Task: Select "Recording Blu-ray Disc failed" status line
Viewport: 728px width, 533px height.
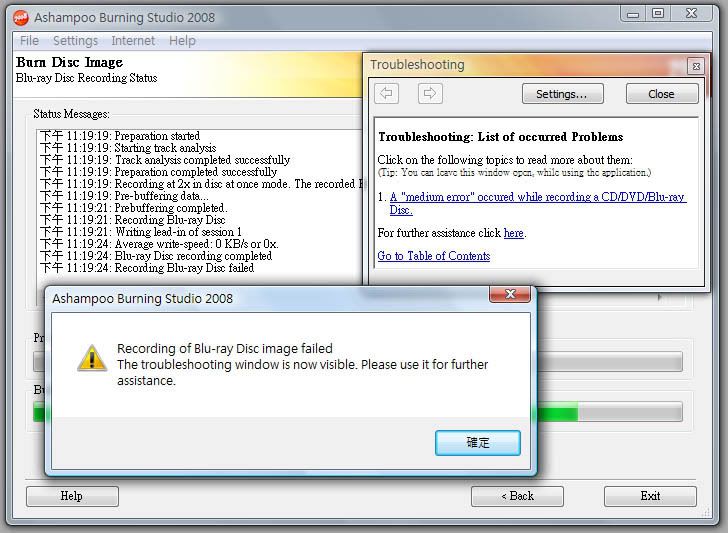Action: pyautogui.click(x=147, y=268)
